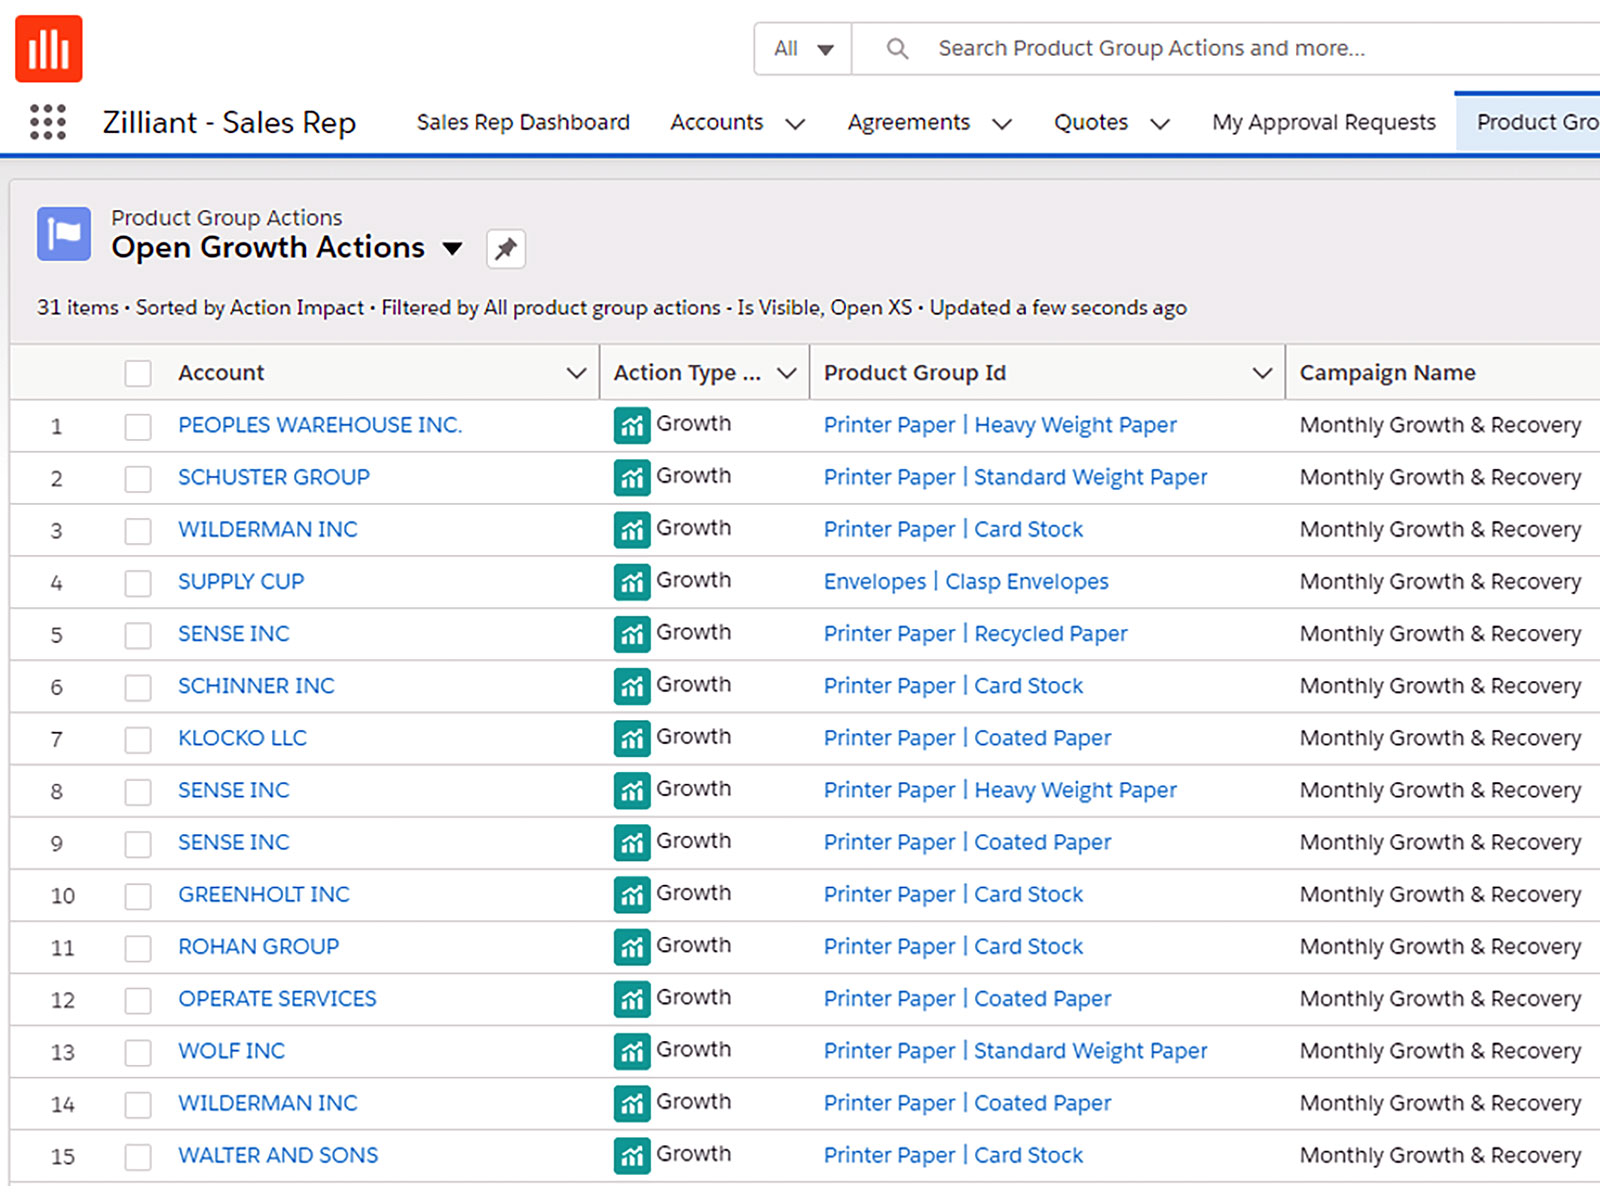Open the App Launcher dots grid

pyautogui.click(x=48, y=122)
